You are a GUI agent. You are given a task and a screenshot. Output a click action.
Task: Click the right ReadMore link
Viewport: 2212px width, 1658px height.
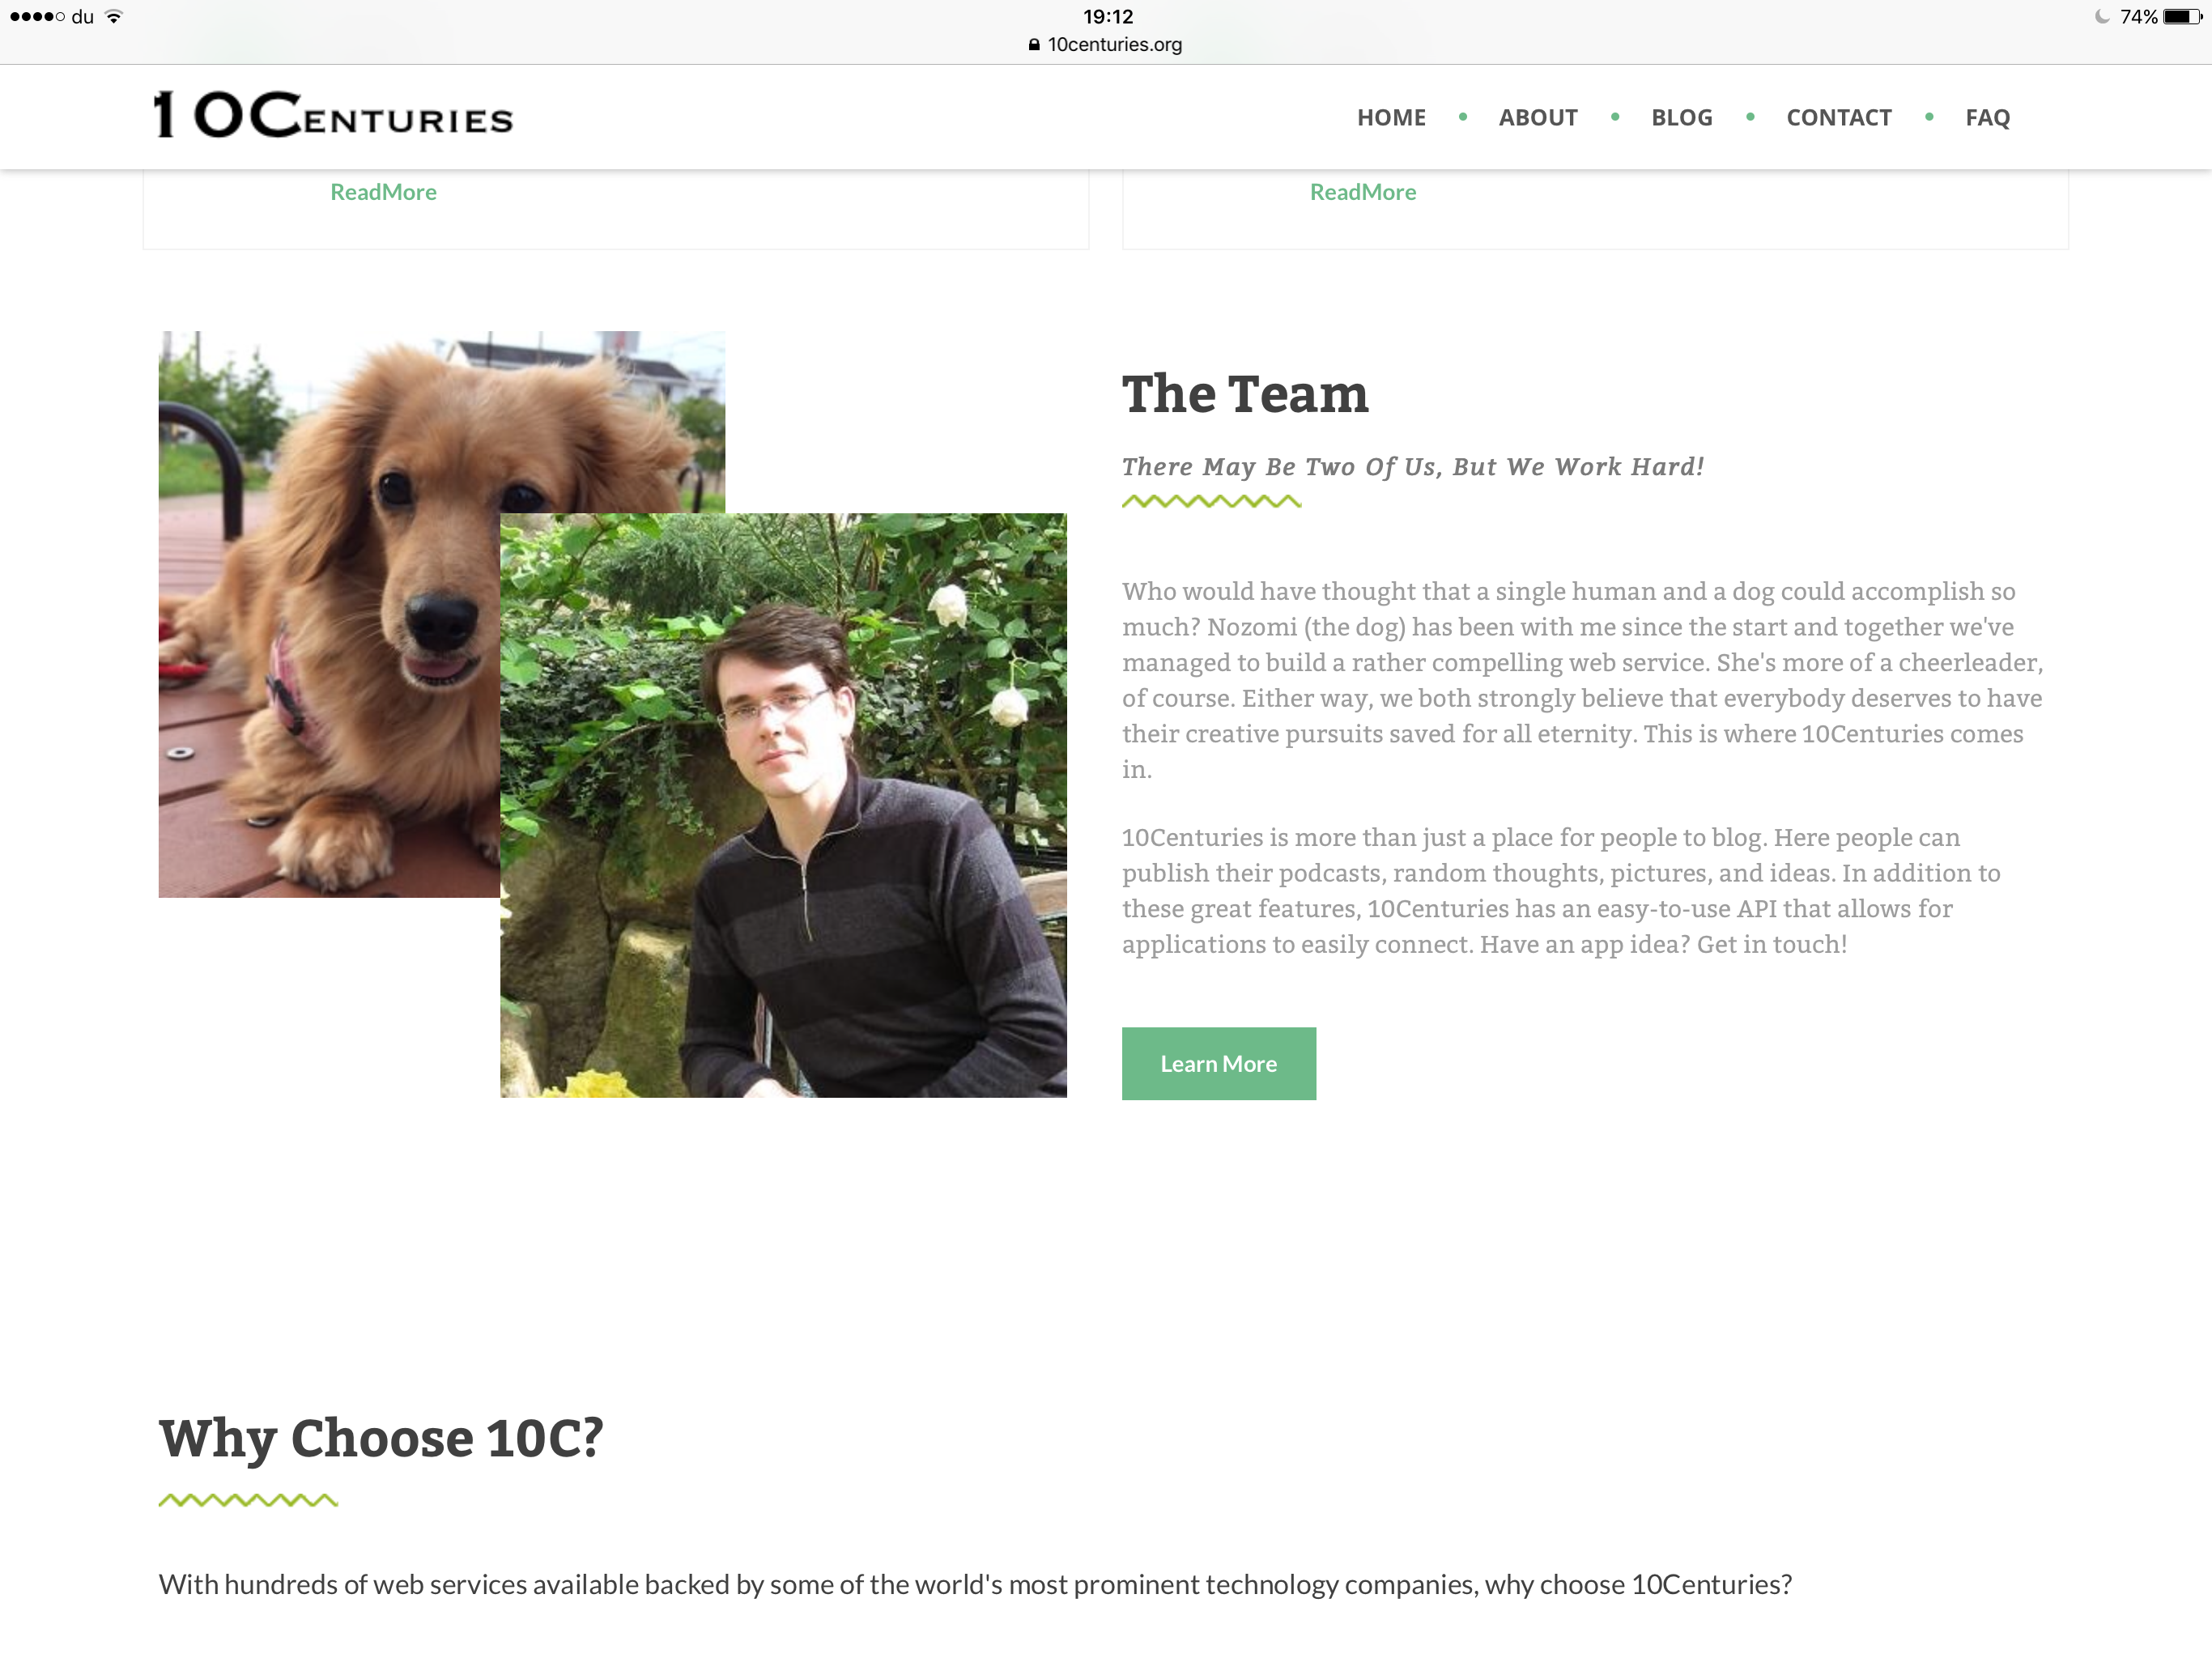[1362, 192]
